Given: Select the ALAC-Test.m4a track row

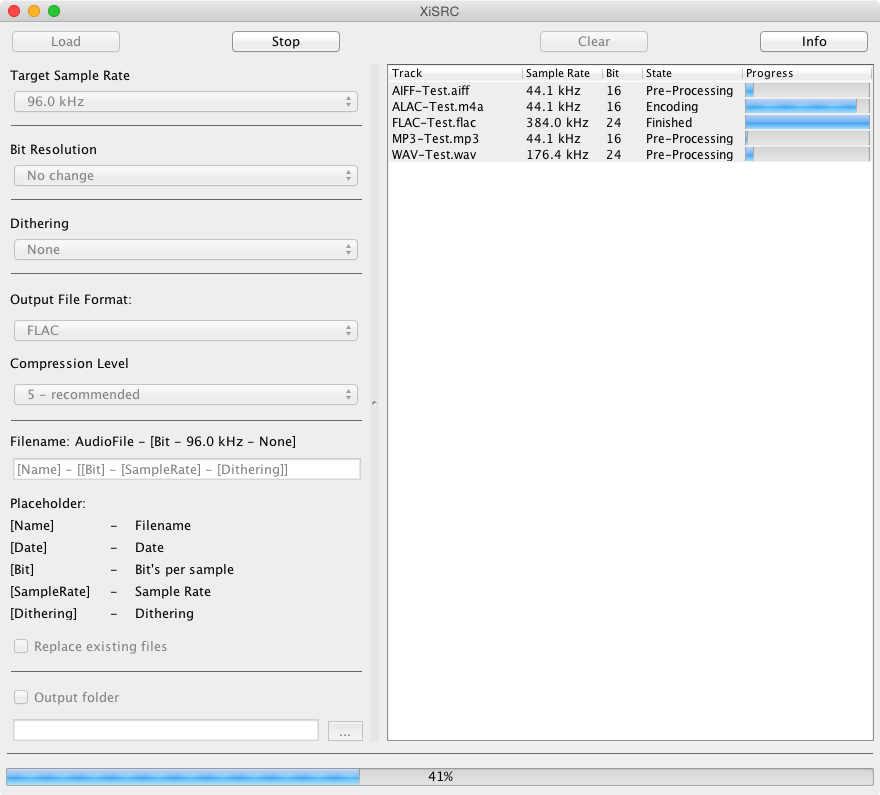Looking at the screenshot, I should tap(630, 107).
